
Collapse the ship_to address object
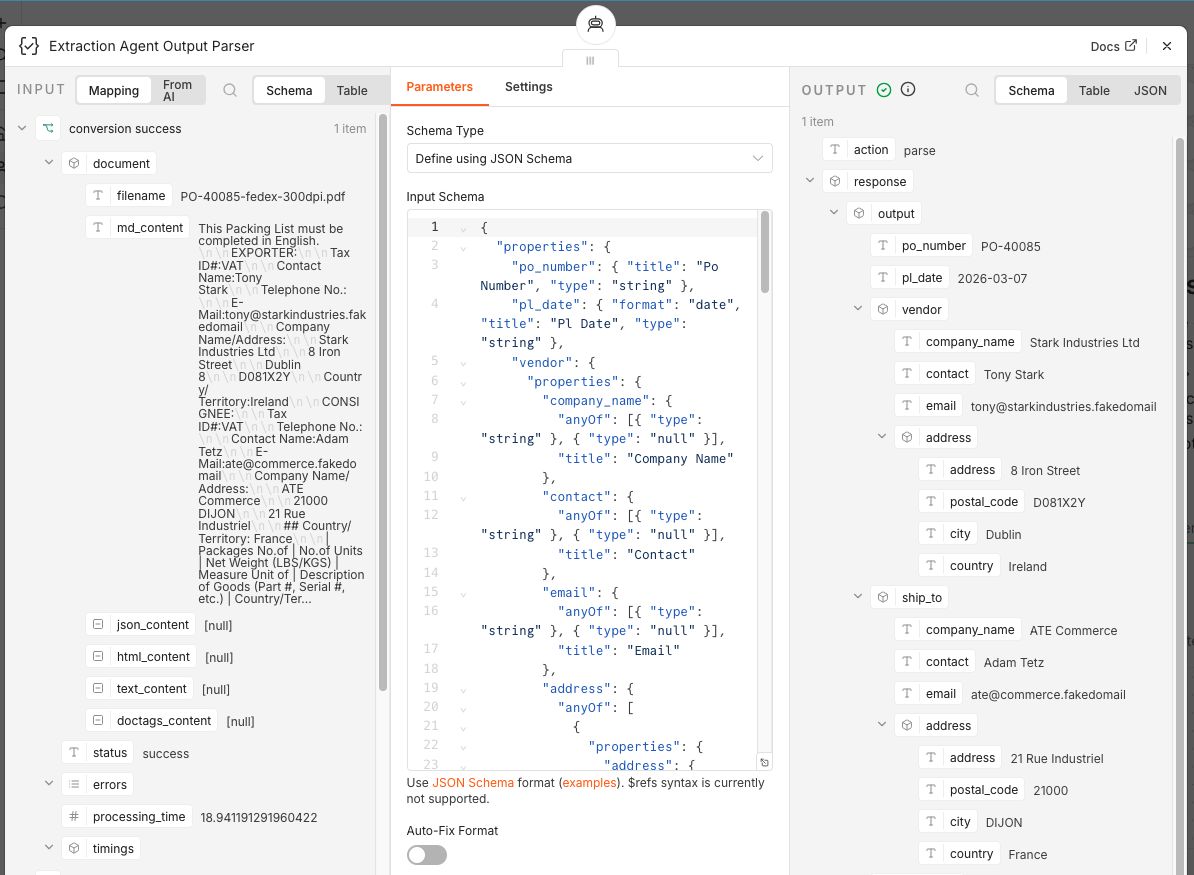(882, 724)
